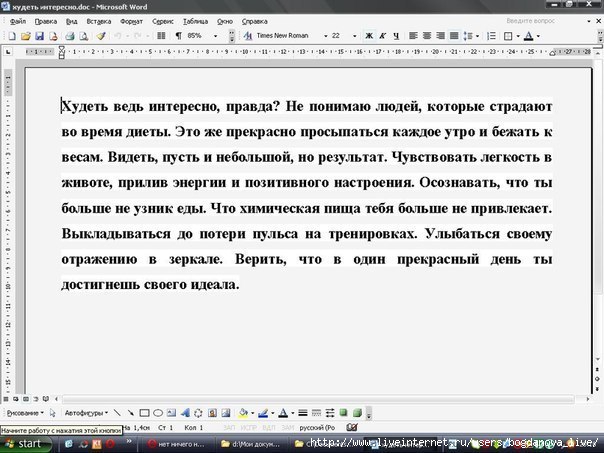604x453 pixels.
Task: Open the Dash Style options
Action: click(316, 413)
